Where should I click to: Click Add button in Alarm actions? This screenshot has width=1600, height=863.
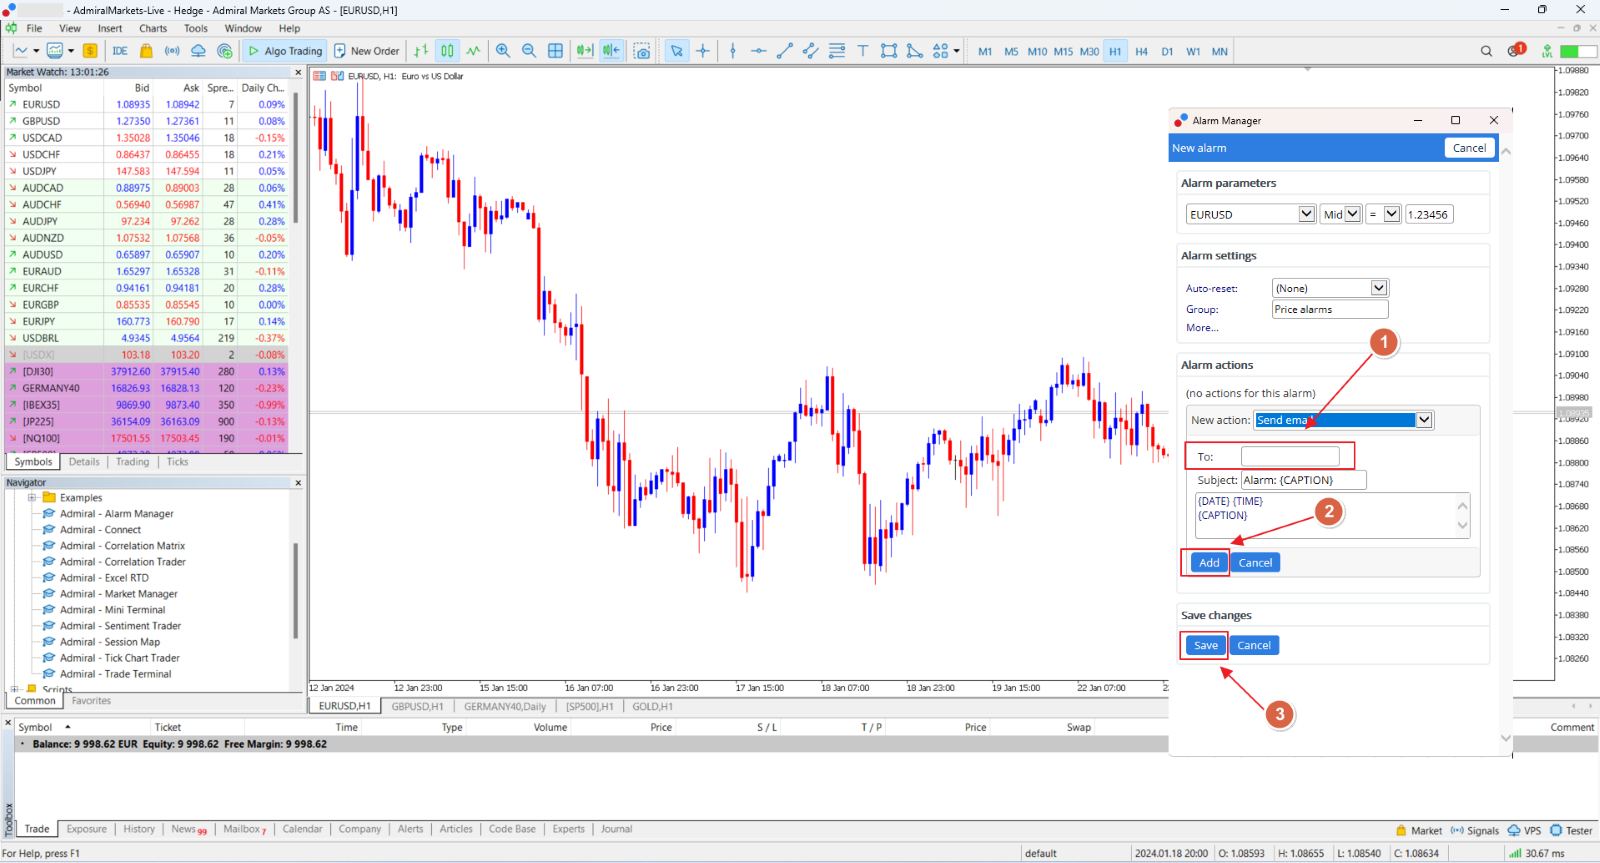(x=1209, y=563)
